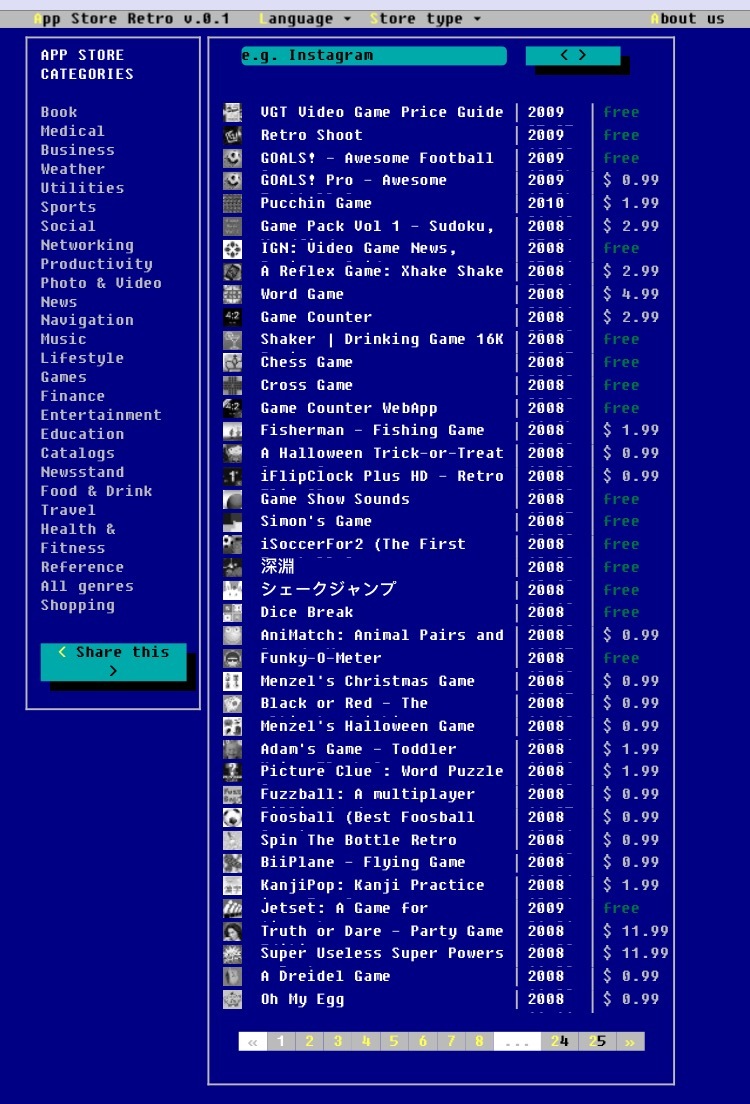The image size is (750, 1104).
Task: Jump to next page using » arrow
Action: (630, 1041)
